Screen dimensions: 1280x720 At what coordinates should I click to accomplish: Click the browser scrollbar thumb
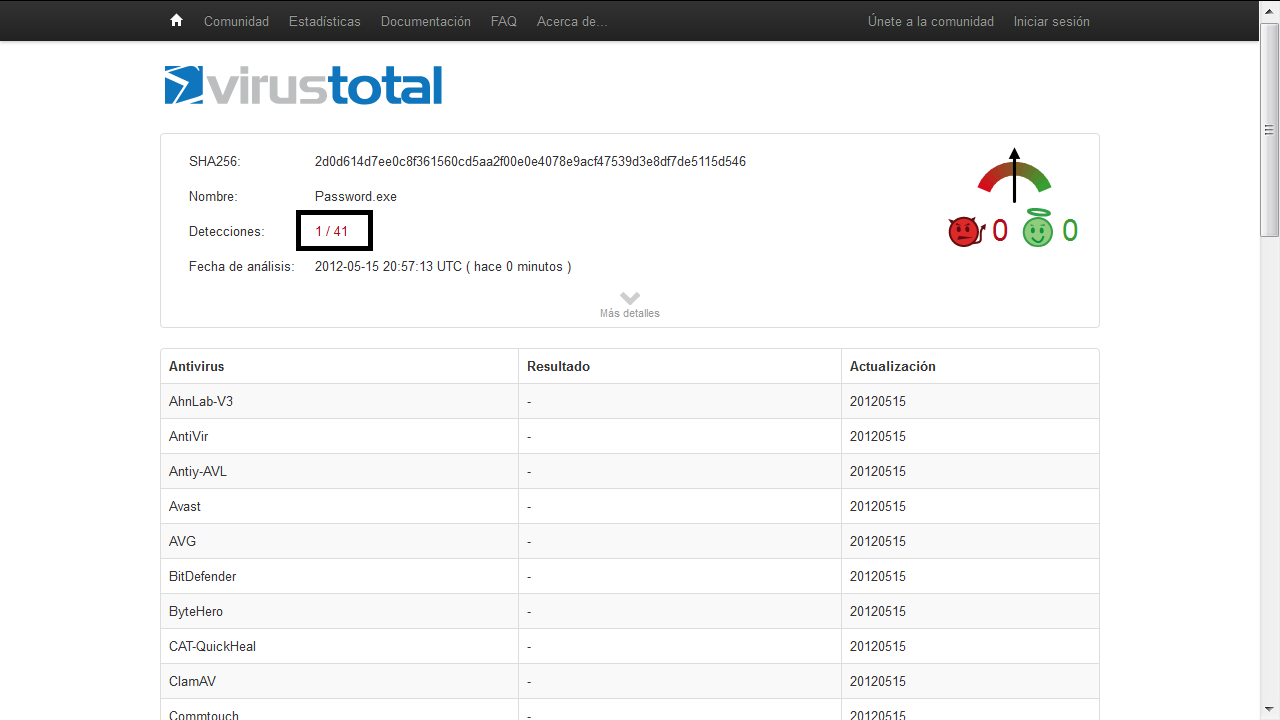point(1270,130)
